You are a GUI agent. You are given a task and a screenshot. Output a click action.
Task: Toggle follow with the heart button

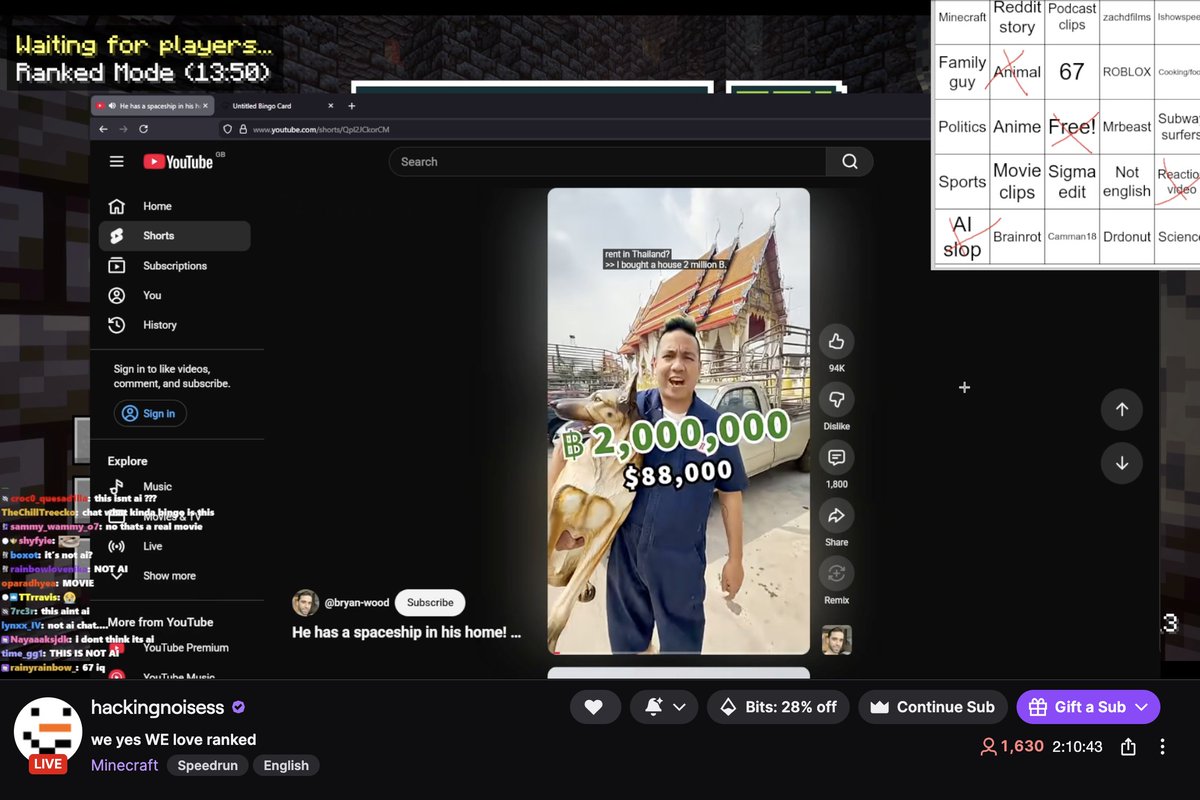tap(594, 707)
